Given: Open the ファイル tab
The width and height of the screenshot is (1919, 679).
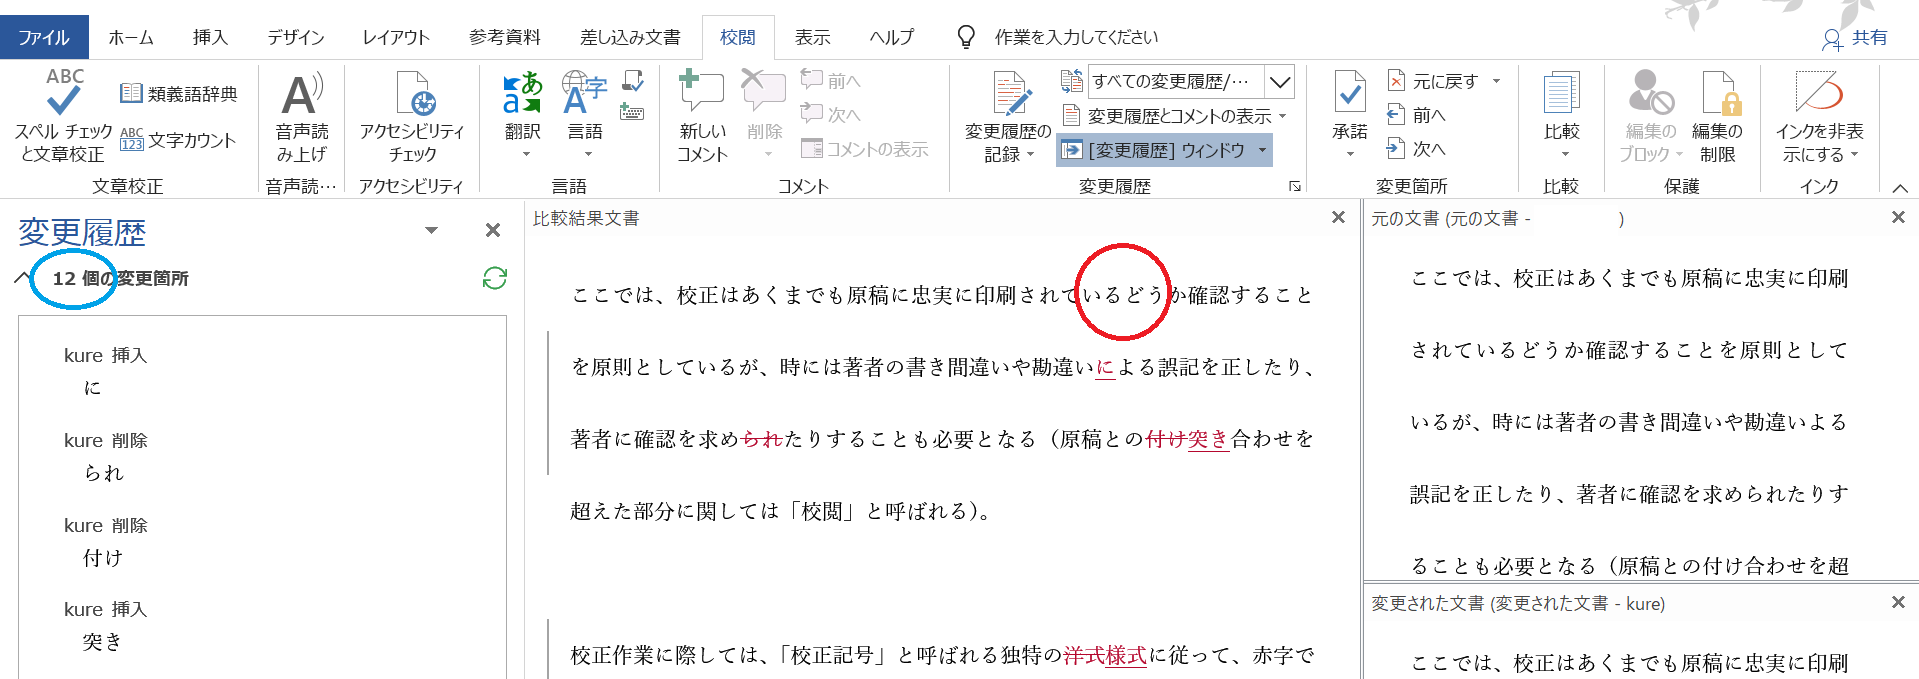Looking at the screenshot, I should [x=44, y=37].
